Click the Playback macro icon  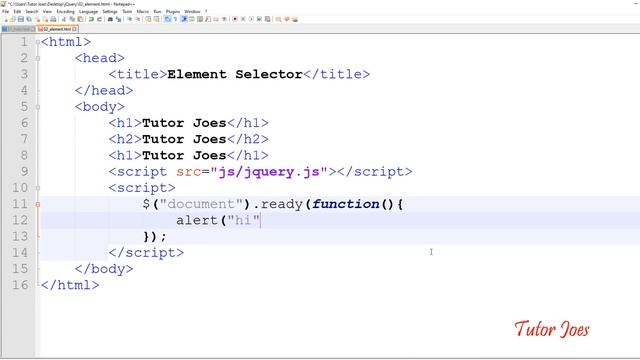(x=251, y=19)
